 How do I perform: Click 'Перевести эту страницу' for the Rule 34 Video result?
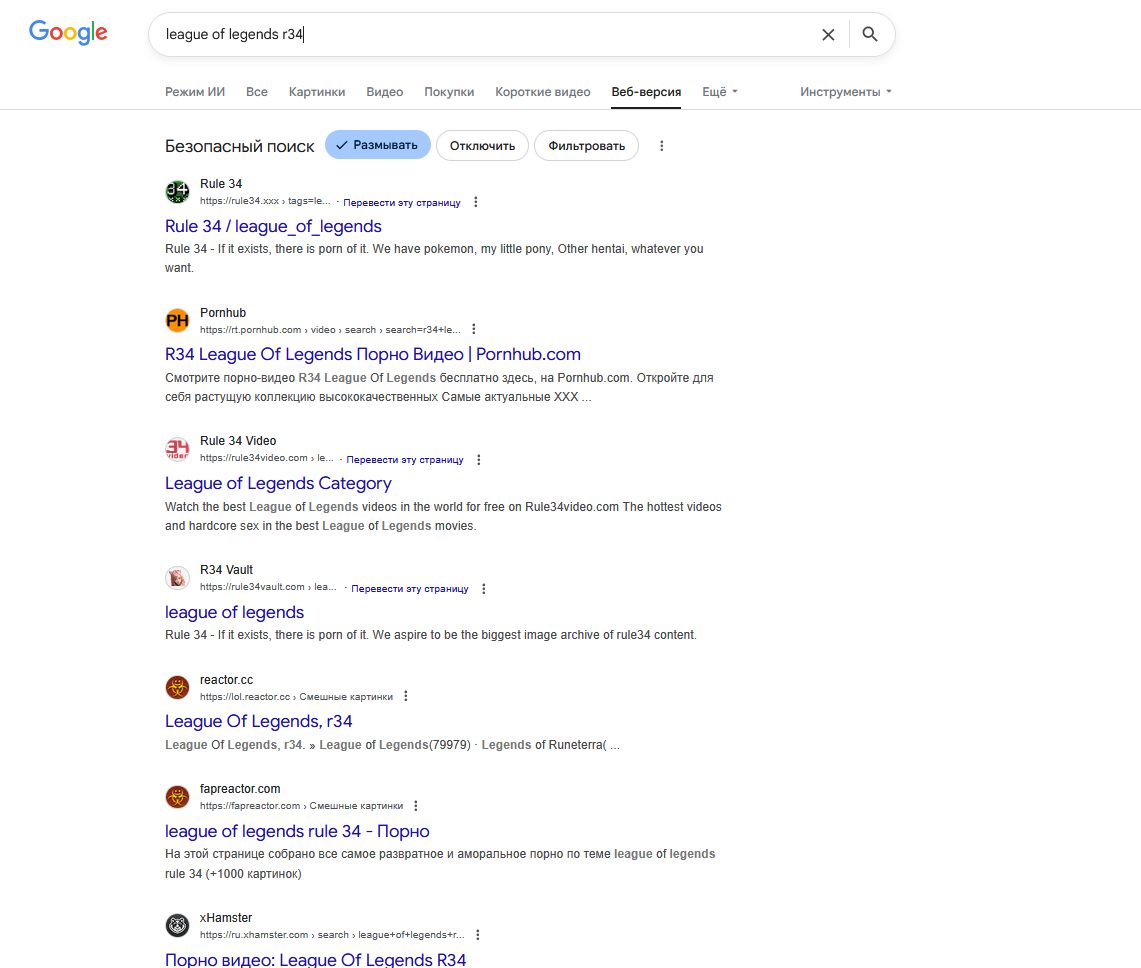point(405,459)
